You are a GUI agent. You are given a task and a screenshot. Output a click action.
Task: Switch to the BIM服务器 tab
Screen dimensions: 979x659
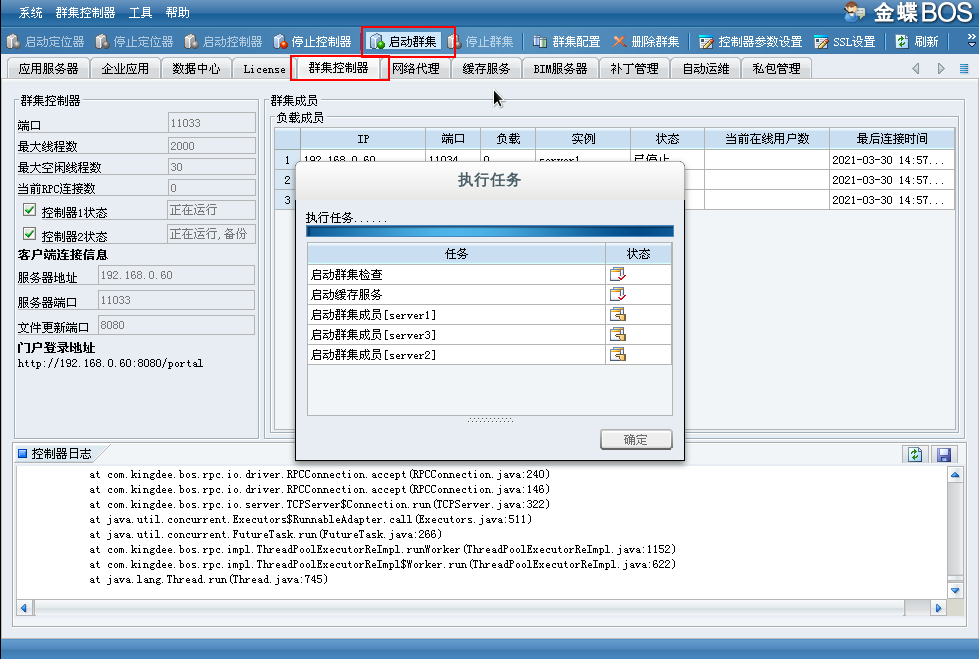pyautogui.click(x=560, y=68)
